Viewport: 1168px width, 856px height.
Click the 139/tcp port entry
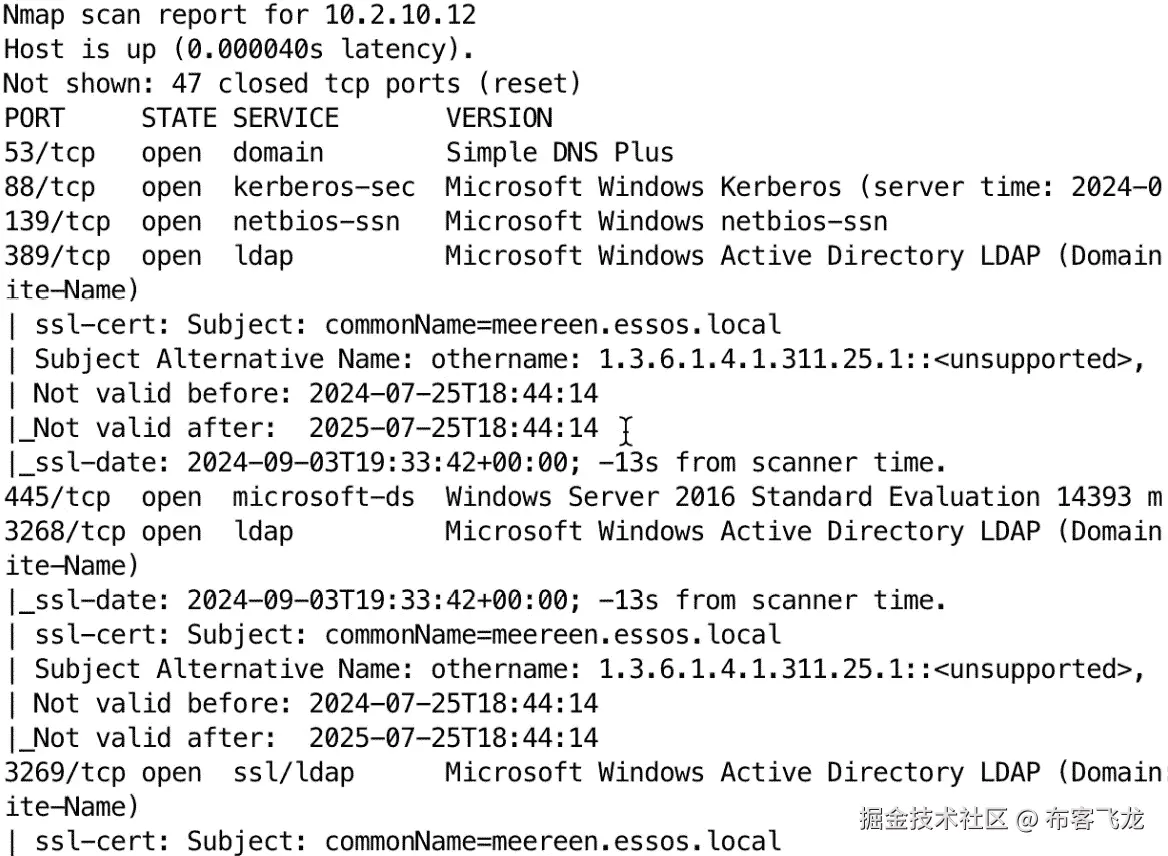point(57,221)
